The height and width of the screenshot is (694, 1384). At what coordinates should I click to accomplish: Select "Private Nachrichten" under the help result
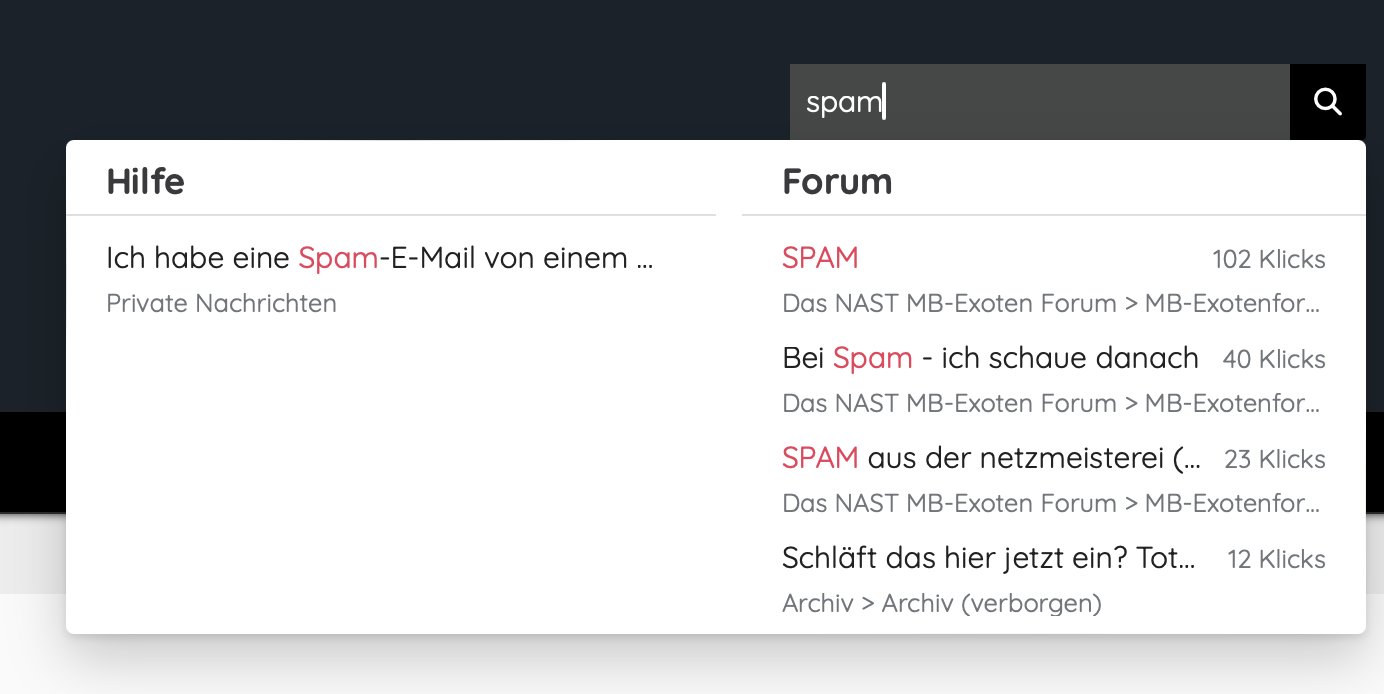point(221,303)
